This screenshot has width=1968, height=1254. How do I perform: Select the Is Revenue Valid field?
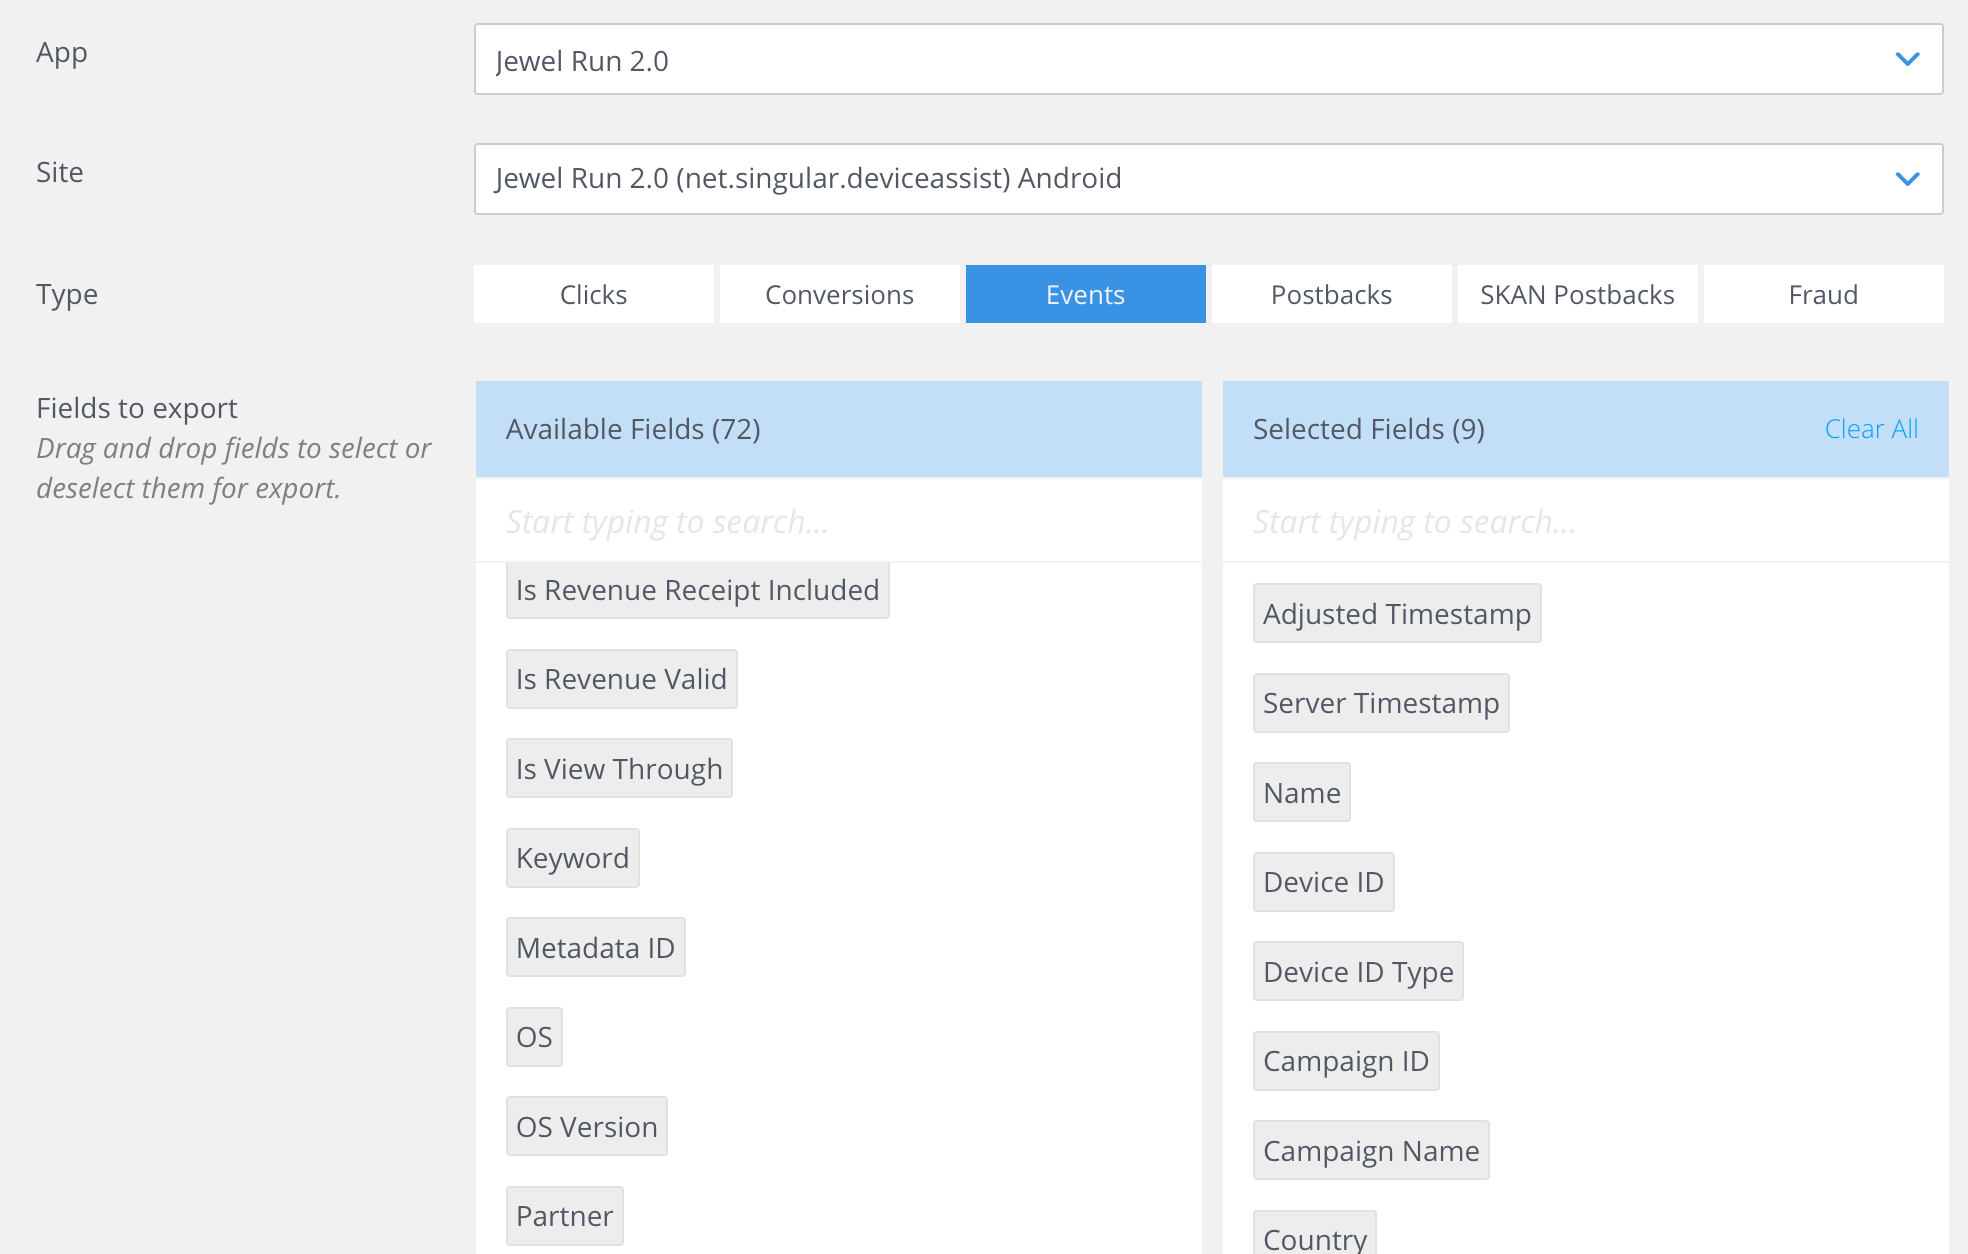[x=620, y=678]
